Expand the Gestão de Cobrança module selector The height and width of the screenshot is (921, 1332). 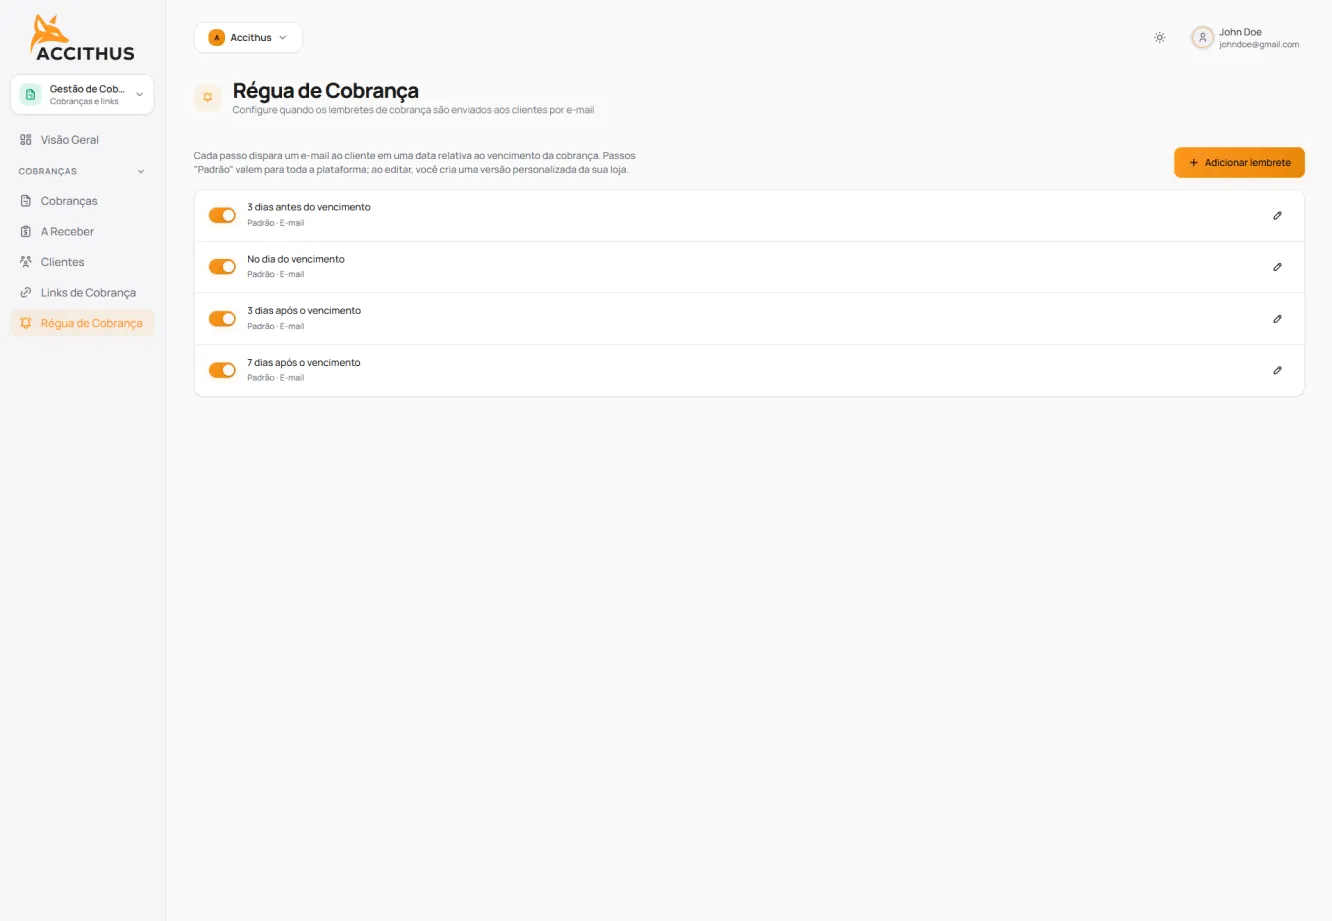click(82, 95)
